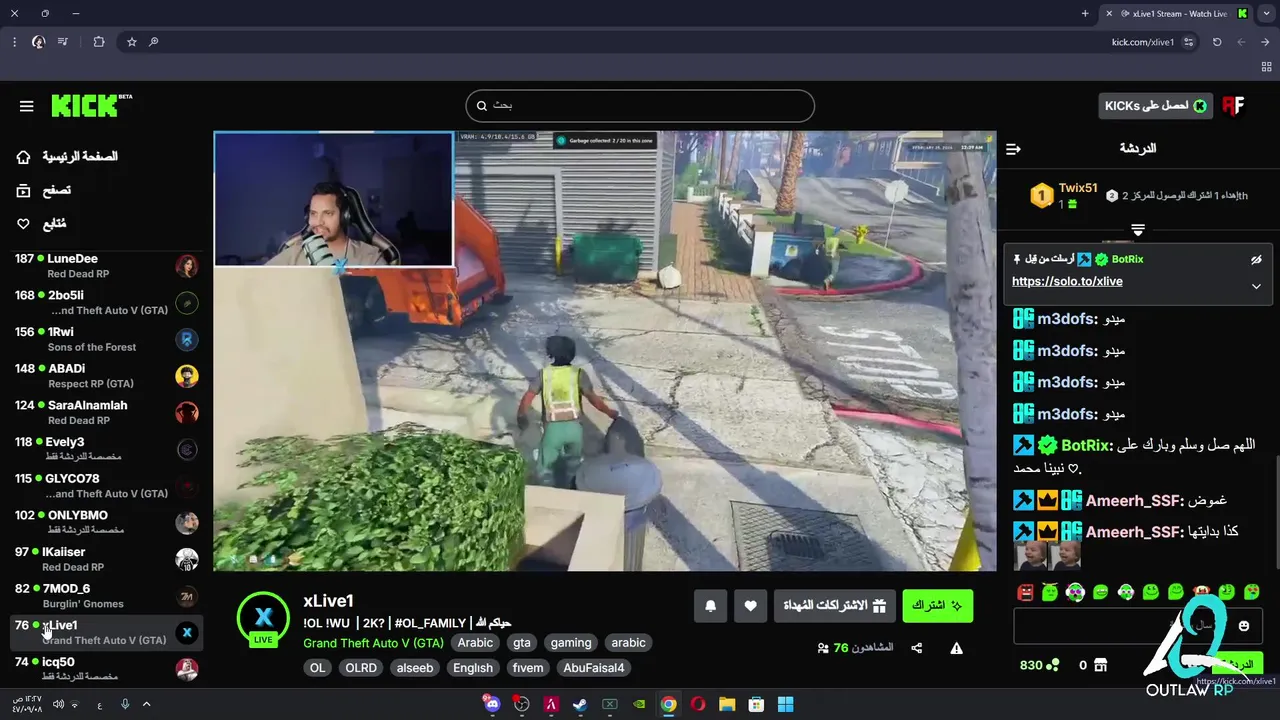1280x720 pixels.
Task: Expand the pinned message chevron
Action: 1256,287
